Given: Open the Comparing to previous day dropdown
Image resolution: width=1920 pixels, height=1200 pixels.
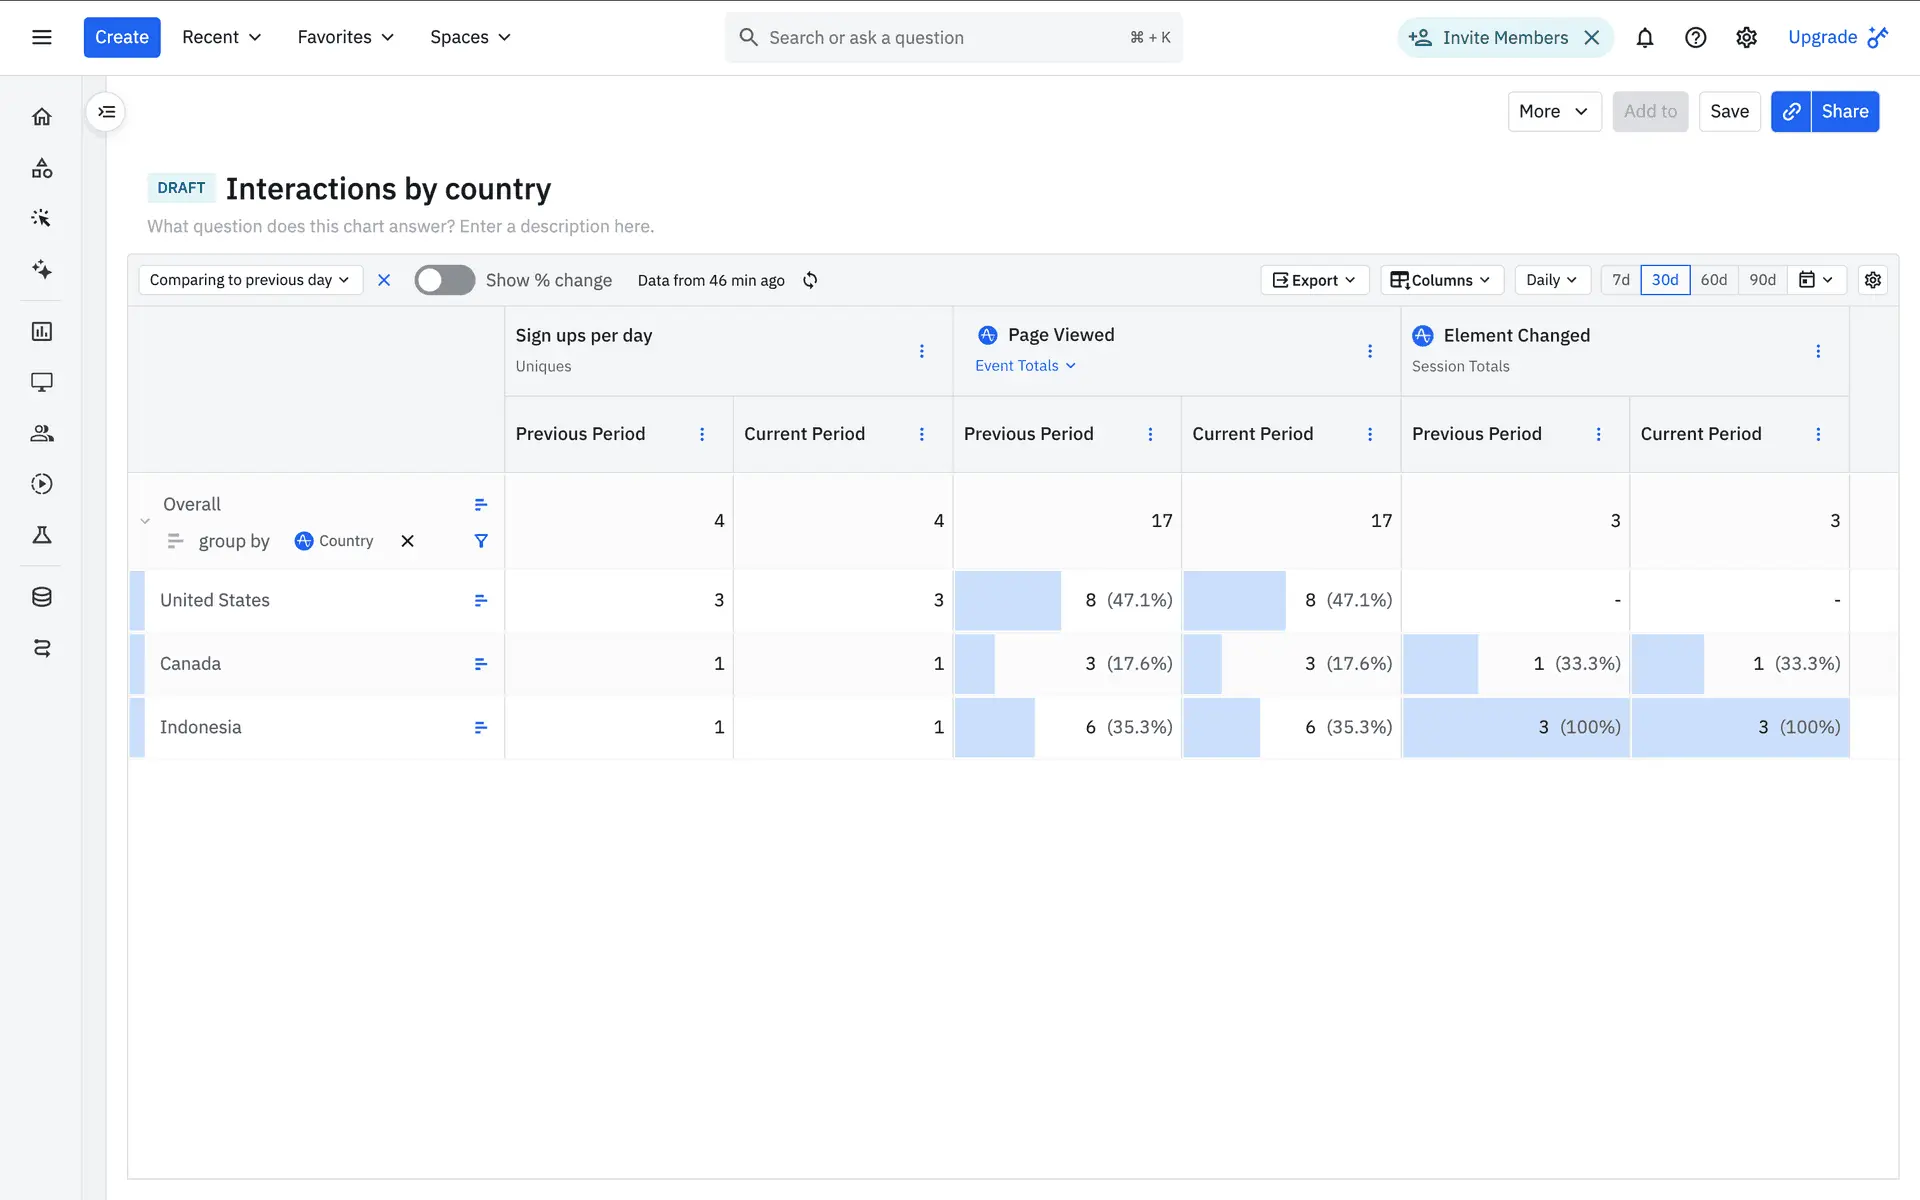Looking at the screenshot, I should (x=249, y=280).
